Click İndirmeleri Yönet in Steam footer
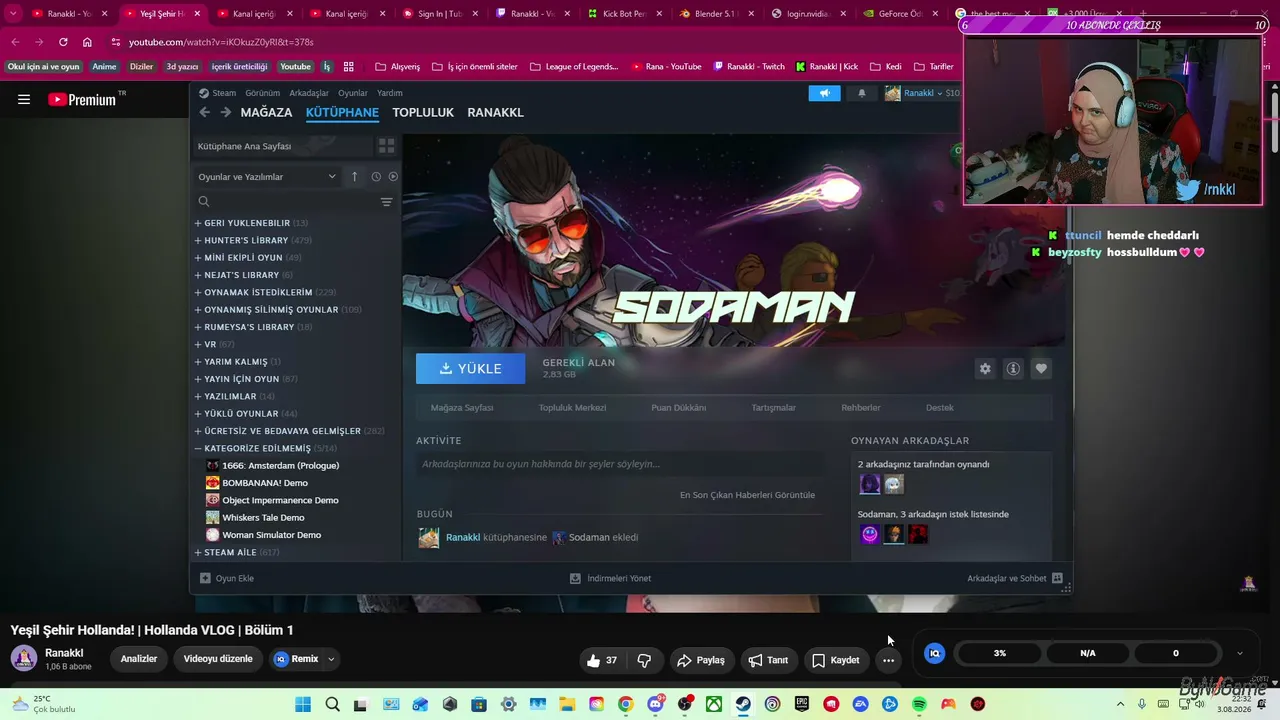 click(610, 578)
